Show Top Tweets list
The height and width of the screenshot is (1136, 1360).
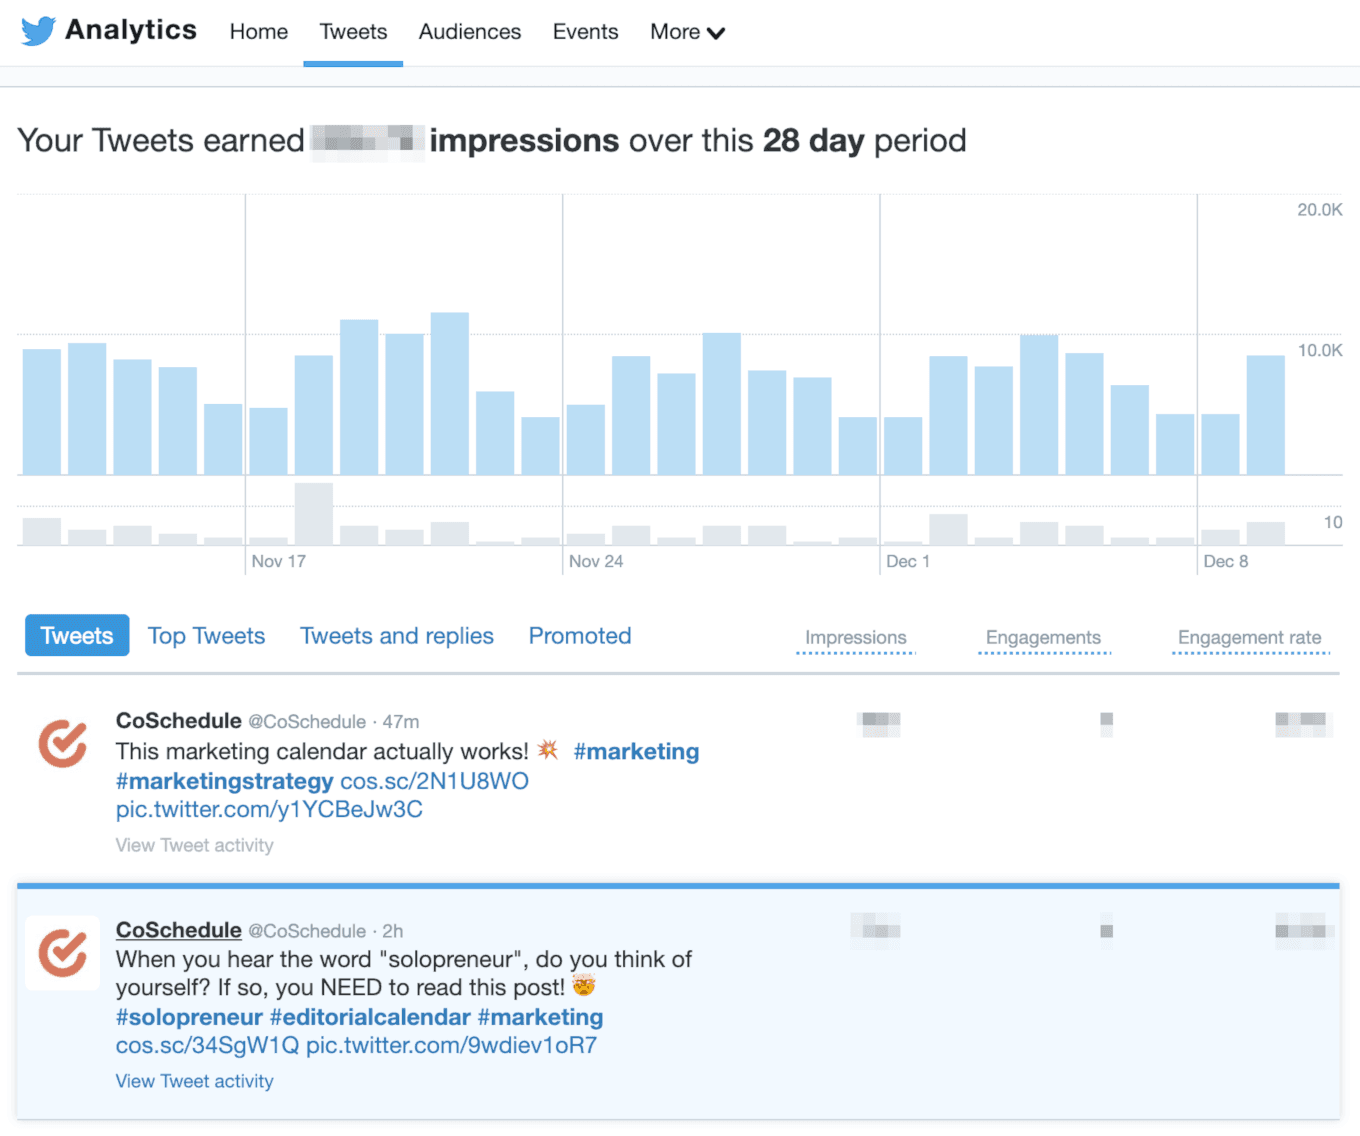click(x=207, y=636)
